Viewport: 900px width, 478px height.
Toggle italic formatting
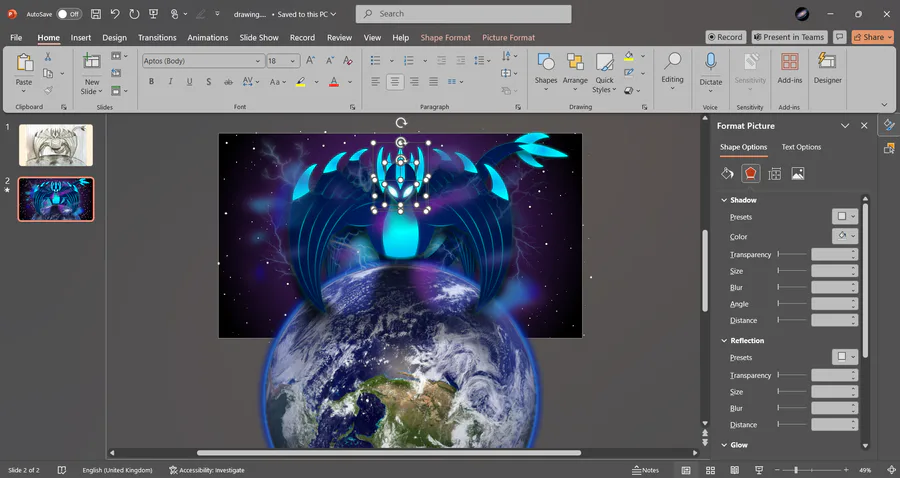[x=170, y=82]
